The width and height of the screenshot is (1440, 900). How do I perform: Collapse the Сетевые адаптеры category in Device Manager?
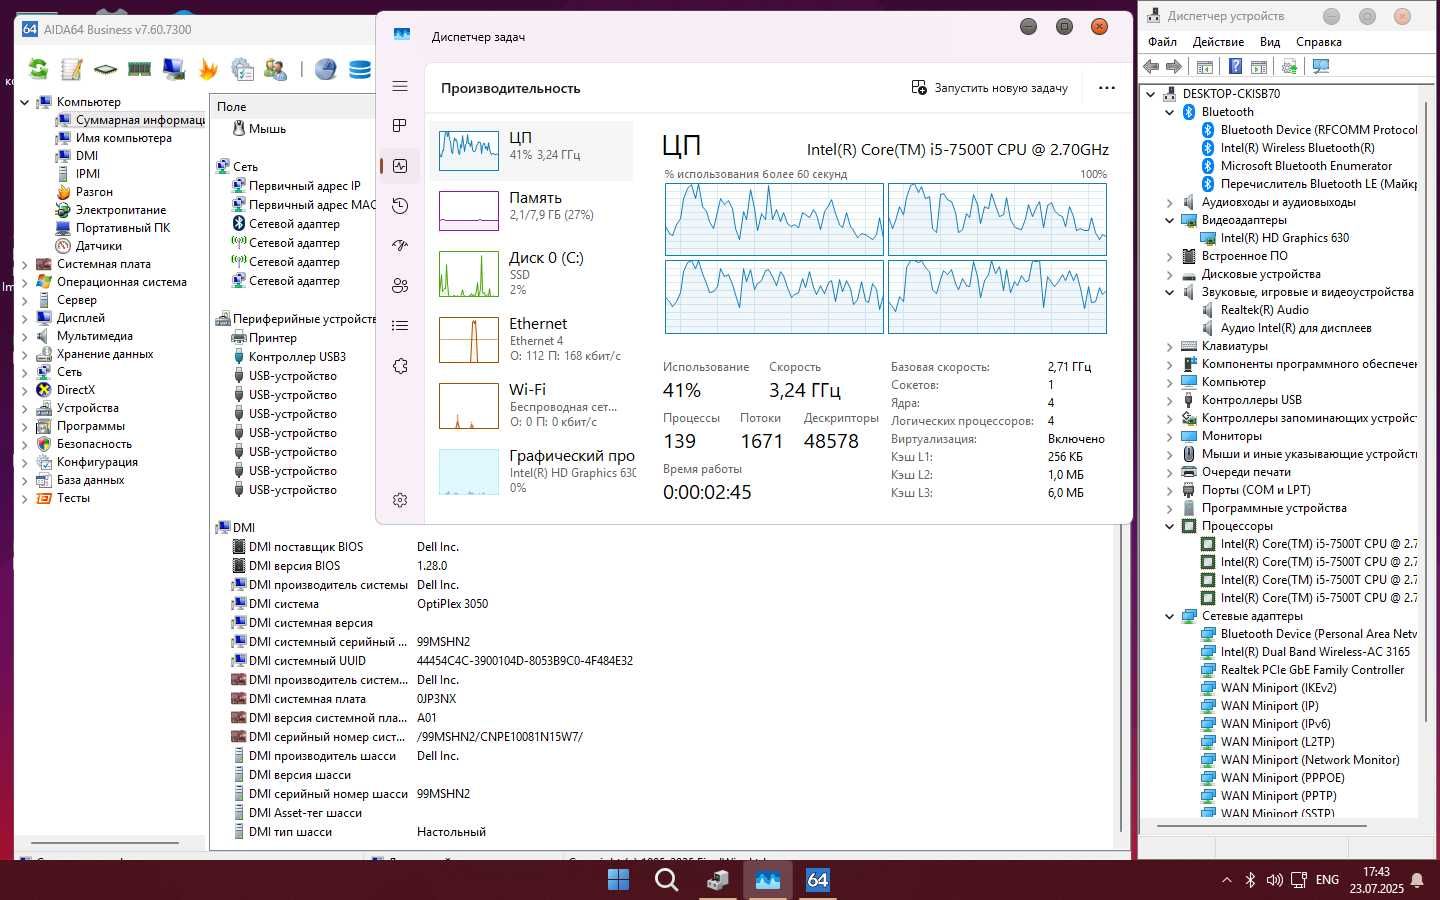click(1169, 616)
